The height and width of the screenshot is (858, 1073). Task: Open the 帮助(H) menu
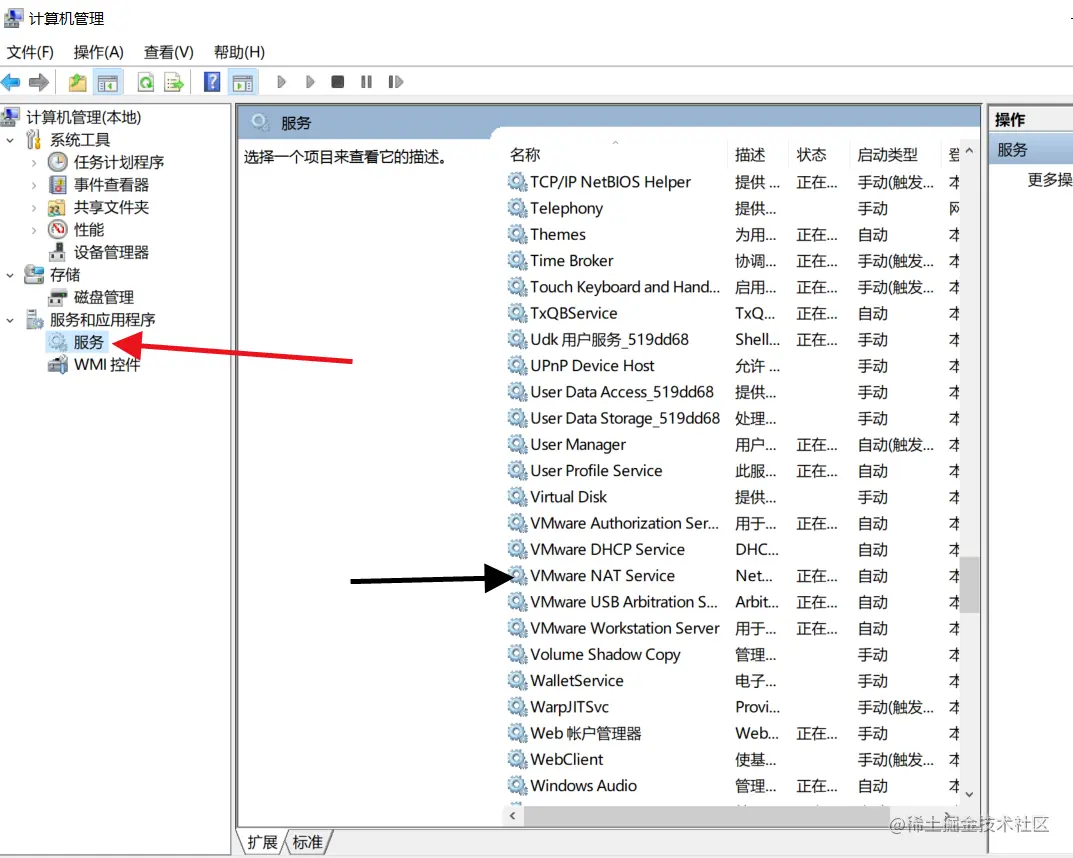239,52
